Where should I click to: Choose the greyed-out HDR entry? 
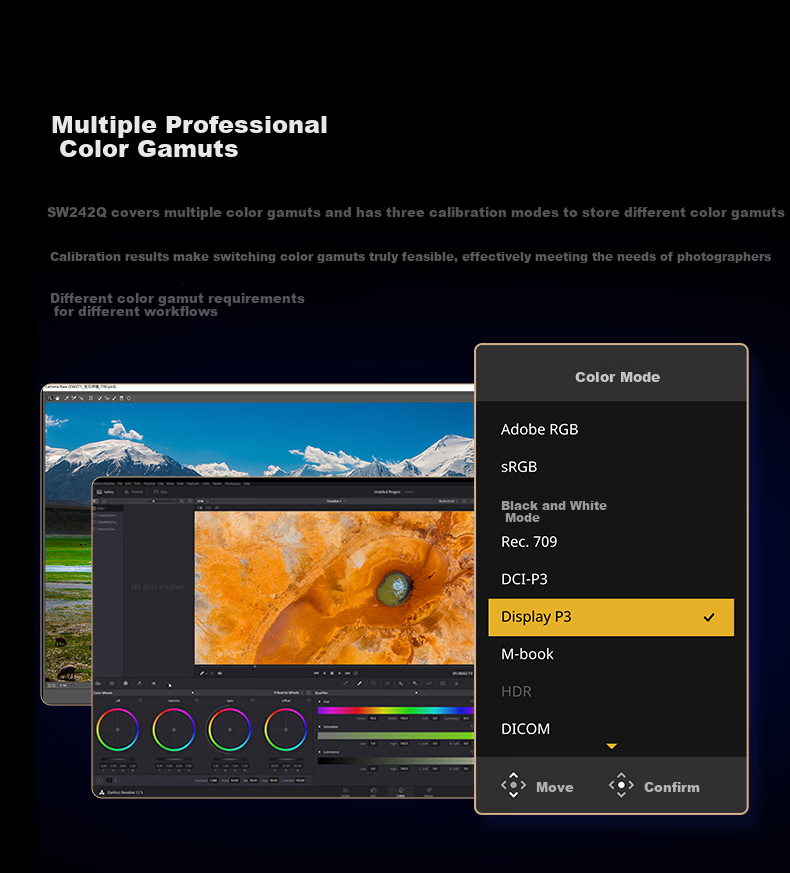point(516,691)
